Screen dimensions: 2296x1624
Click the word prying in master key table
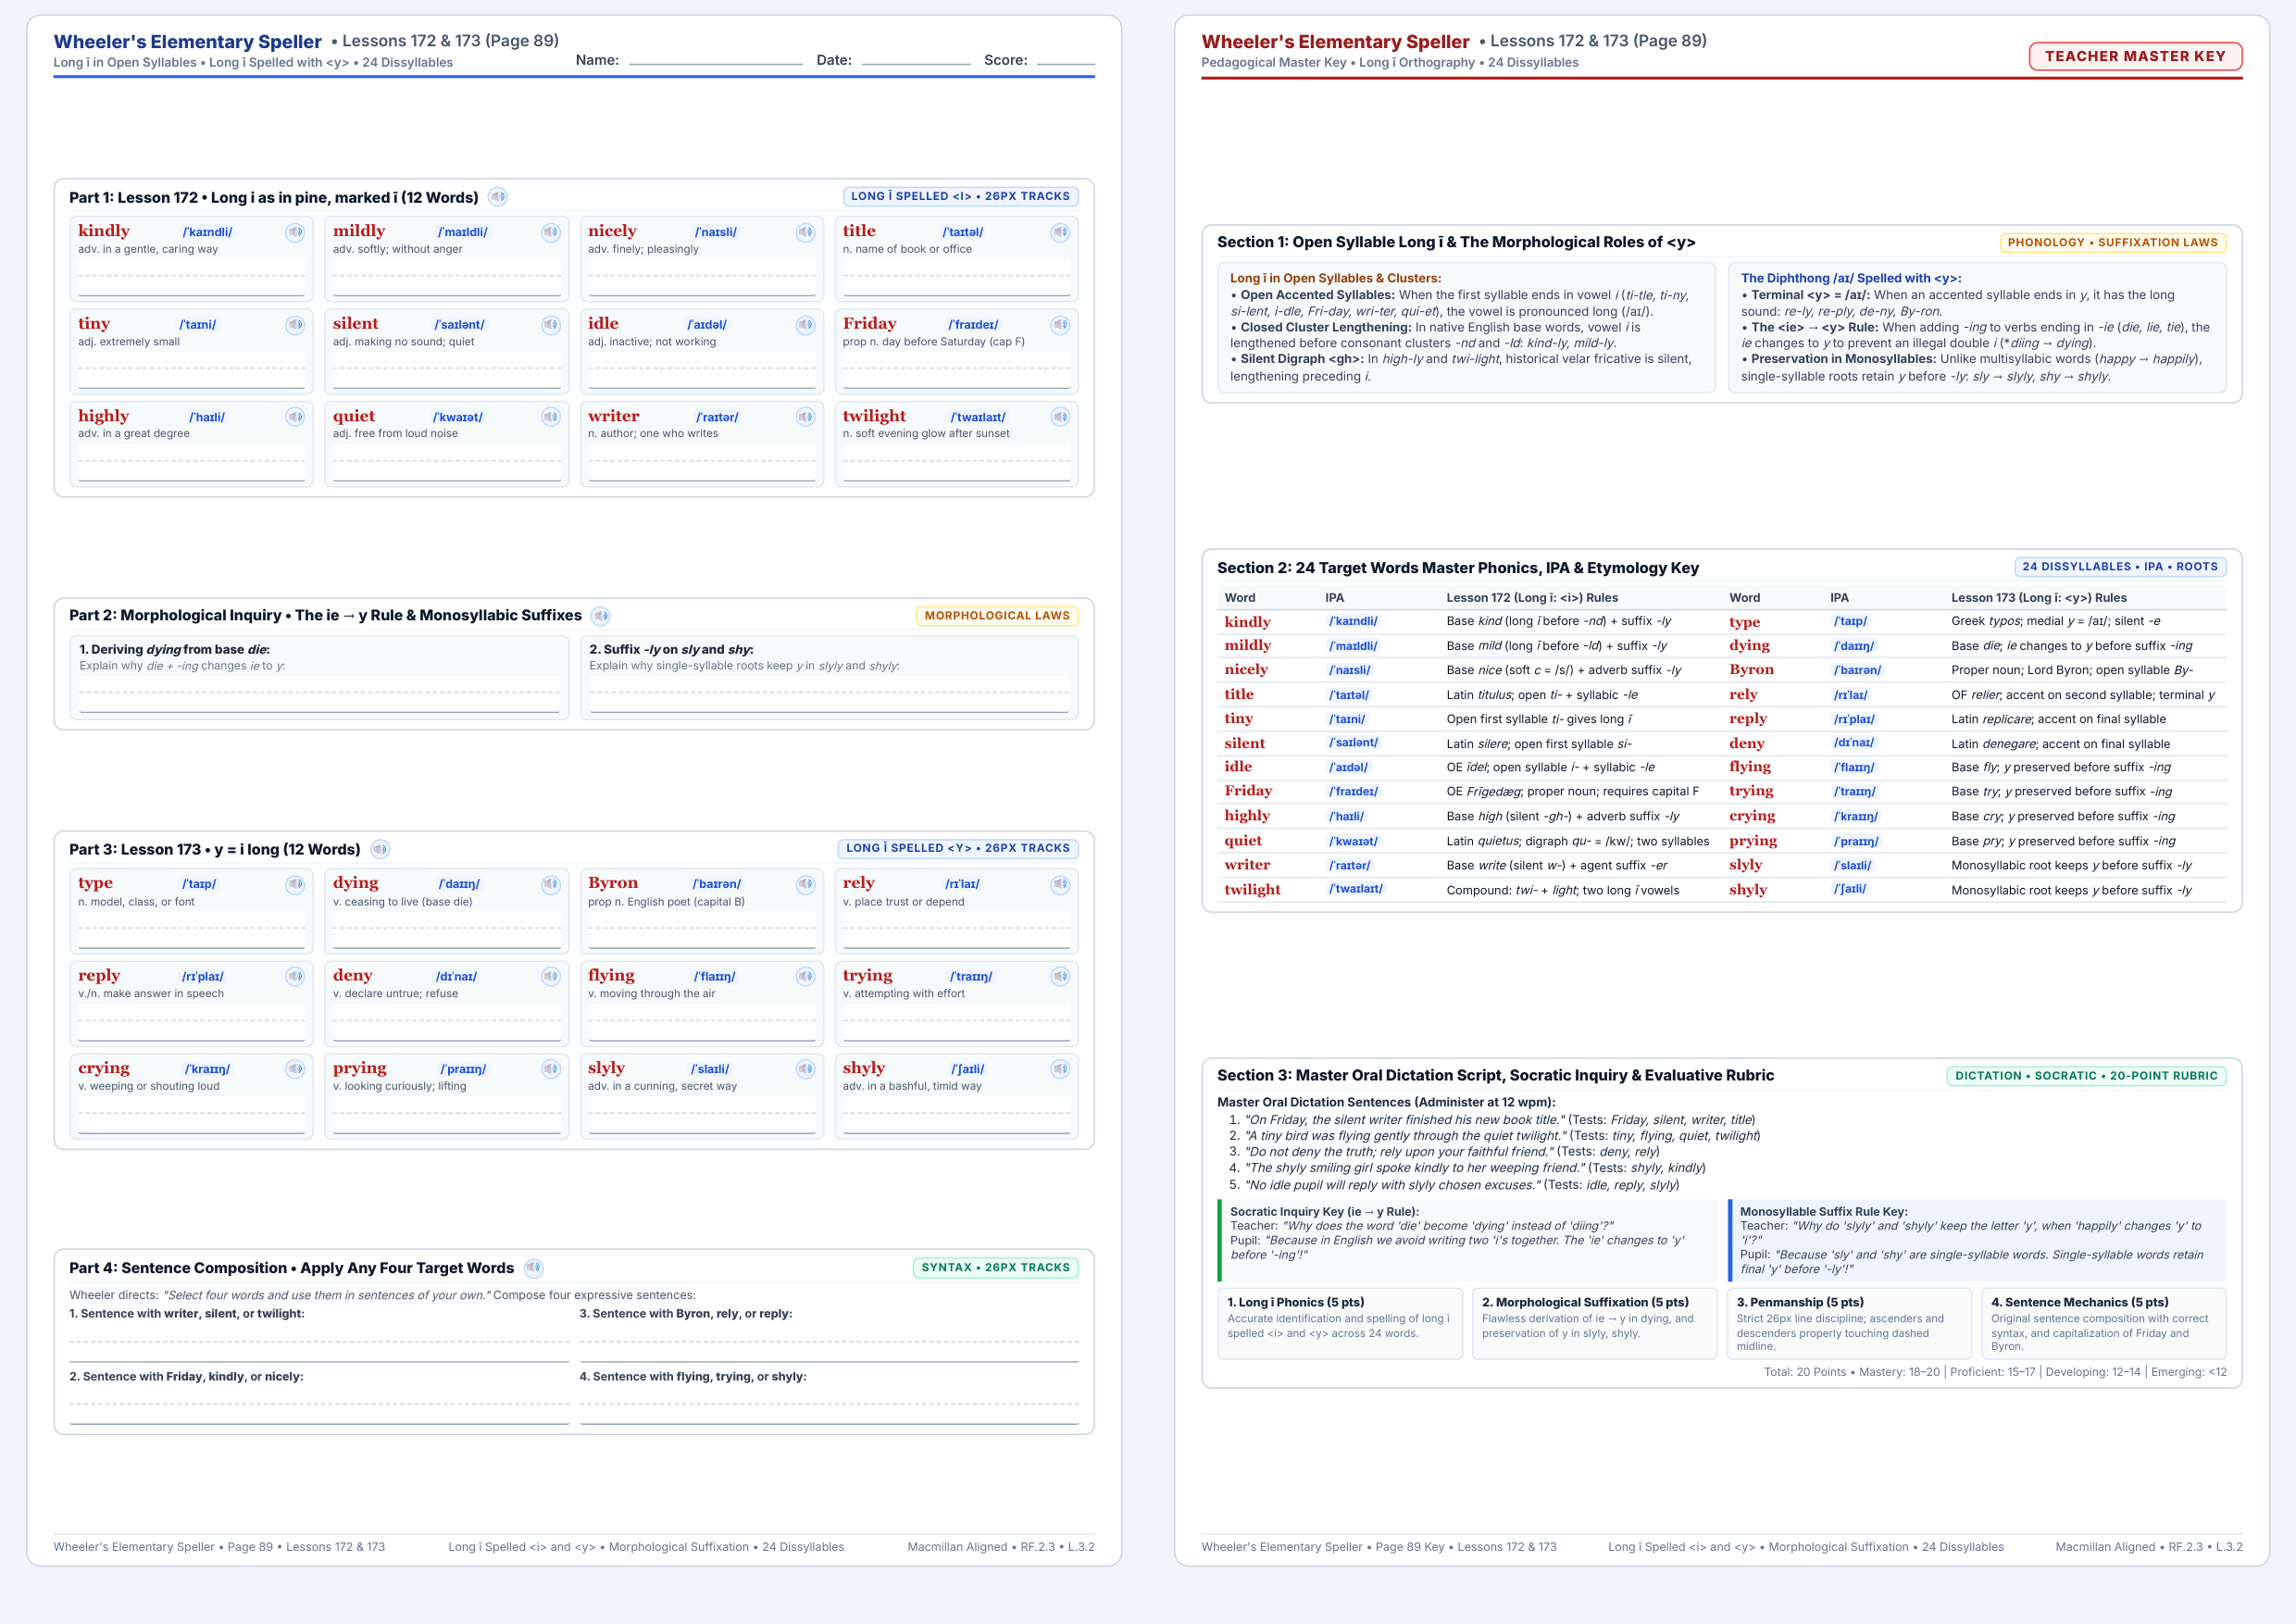pyautogui.click(x=1753, y=841)
